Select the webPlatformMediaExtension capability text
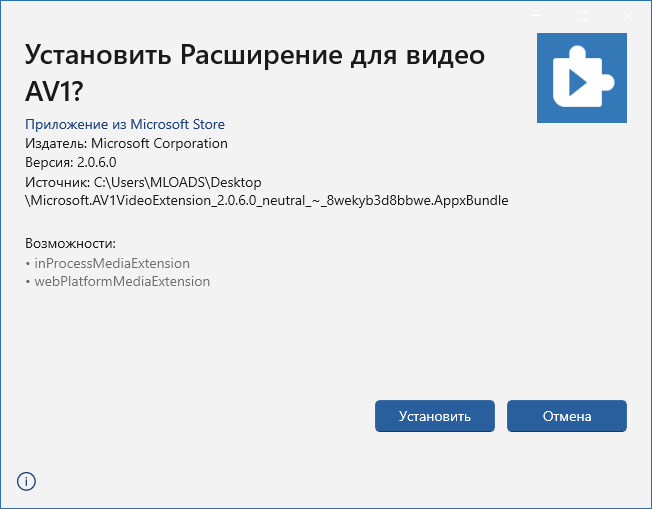This screenshot has height=509, width=652. [122, 282]
